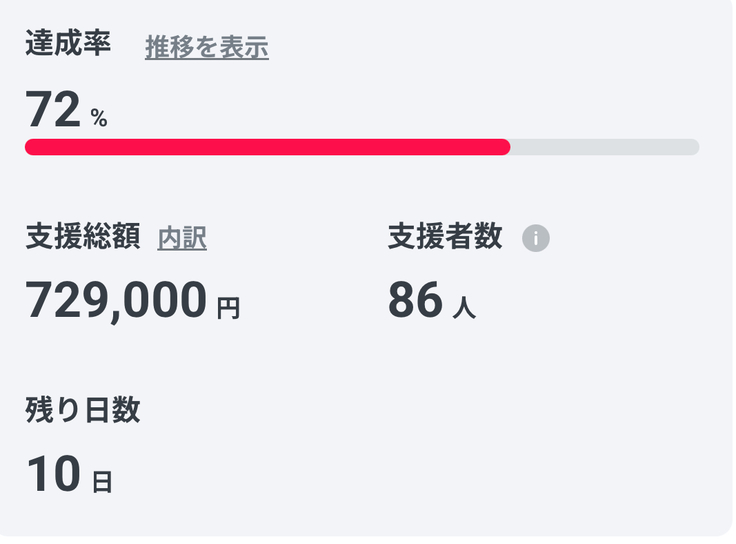Image resolution: width=736 pixels, height=544 pixels.
Task: Click the right tip of the red progress fill
Action: [x=505, y=147]
